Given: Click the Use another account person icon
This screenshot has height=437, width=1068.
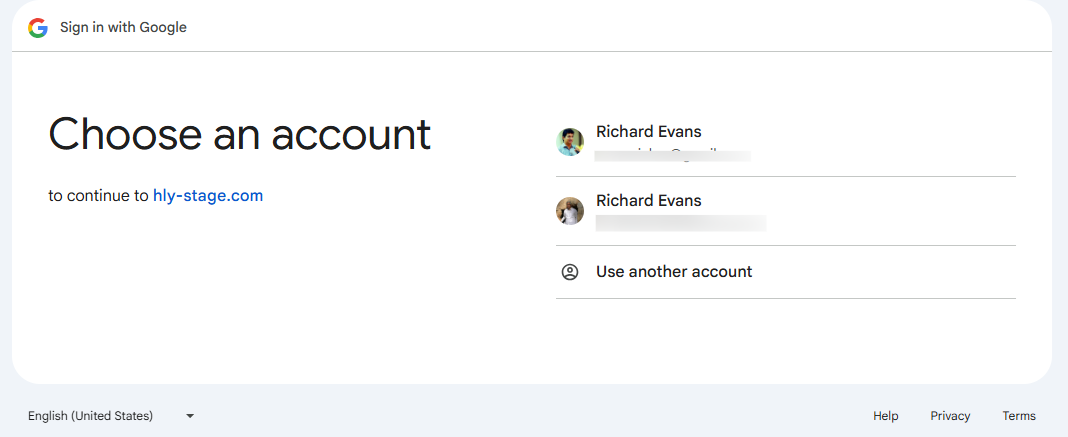Looking at the screenshot, I should point(570,272).
